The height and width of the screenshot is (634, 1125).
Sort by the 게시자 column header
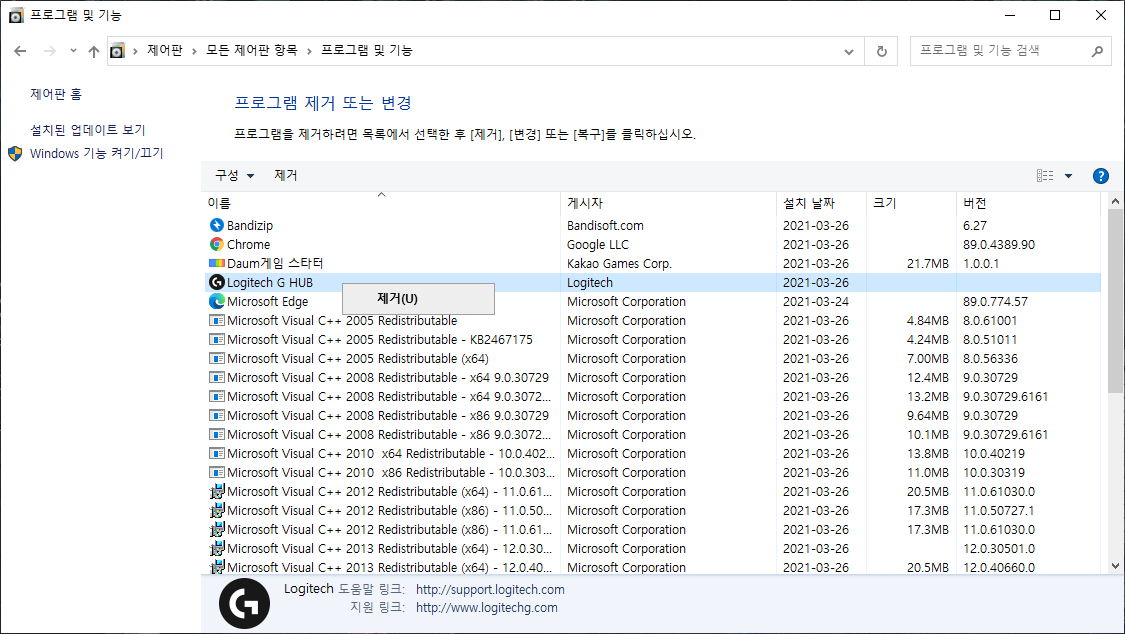point(669,203)
